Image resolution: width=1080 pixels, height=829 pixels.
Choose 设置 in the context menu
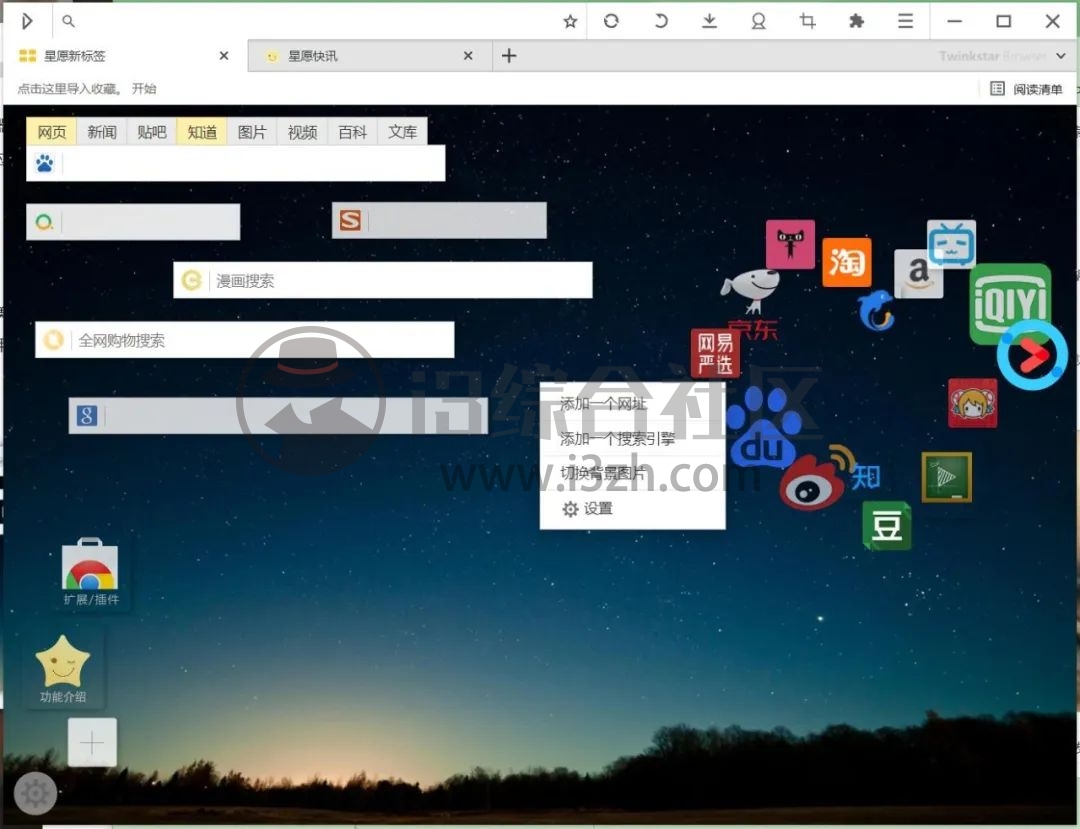click(632, 508)
